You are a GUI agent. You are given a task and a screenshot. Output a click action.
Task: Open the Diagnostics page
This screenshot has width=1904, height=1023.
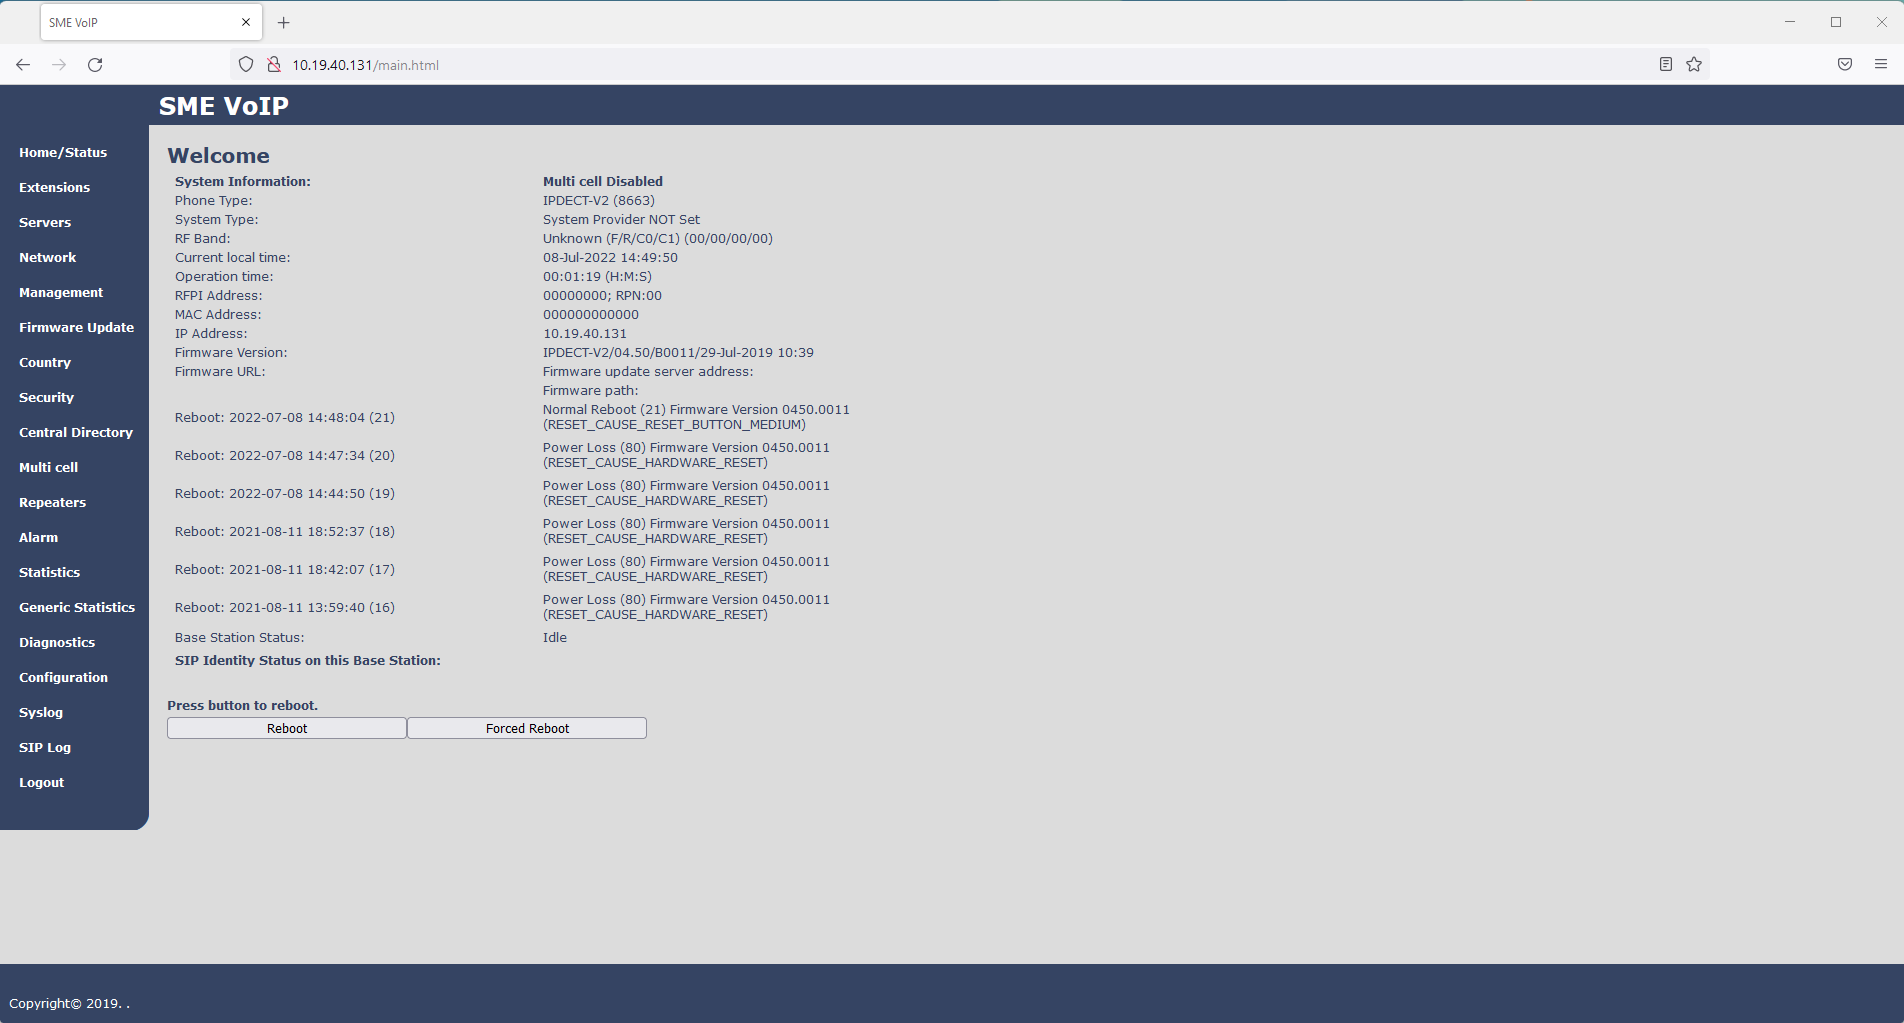point(57,643)
